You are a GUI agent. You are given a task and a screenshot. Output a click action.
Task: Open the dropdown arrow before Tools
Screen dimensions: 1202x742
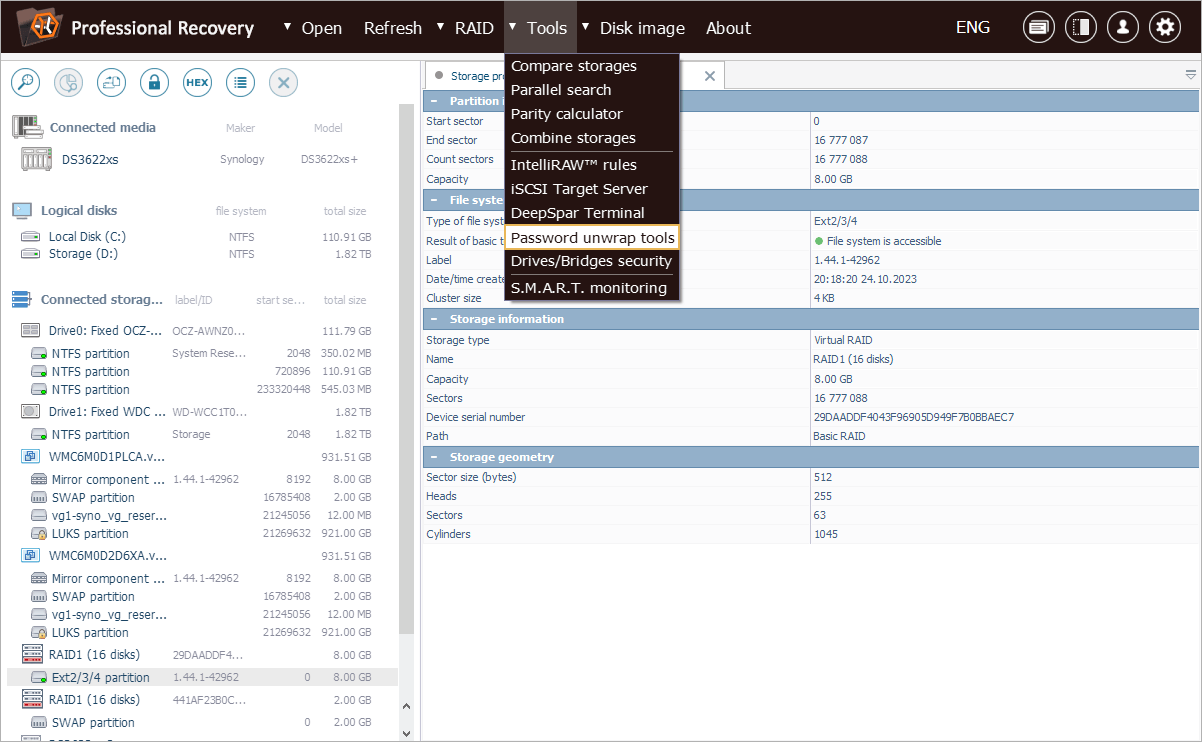[513, 27]
